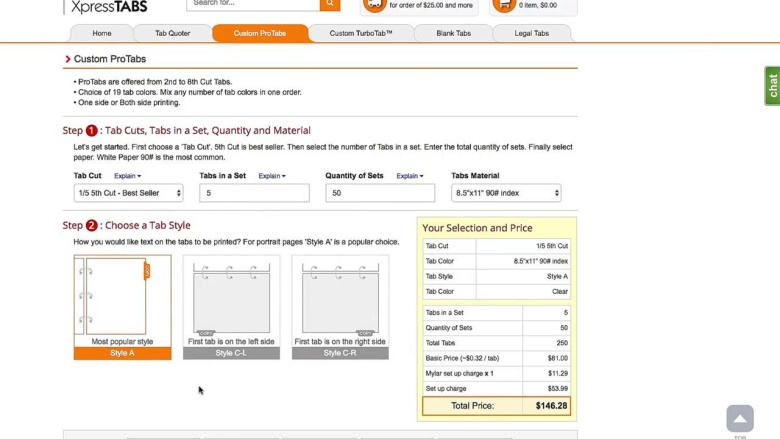Click the Total Price value $146.28
The width and height of the screenshot is (780, 439).
[x=551, y=406]
